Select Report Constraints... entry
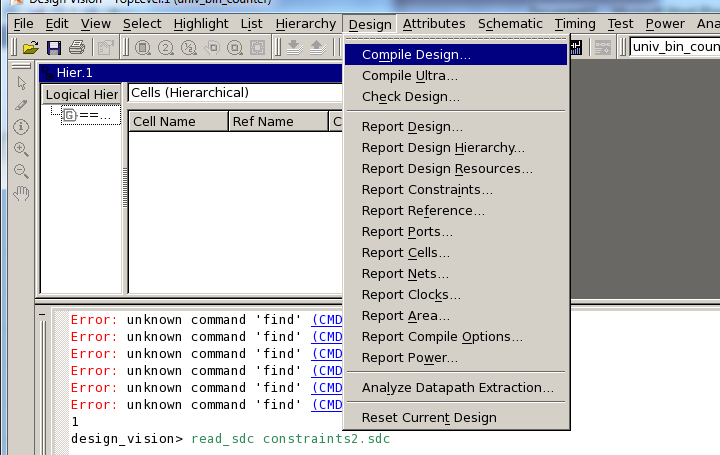This screenshot has height=455, width=720. [x=456, y=190]
